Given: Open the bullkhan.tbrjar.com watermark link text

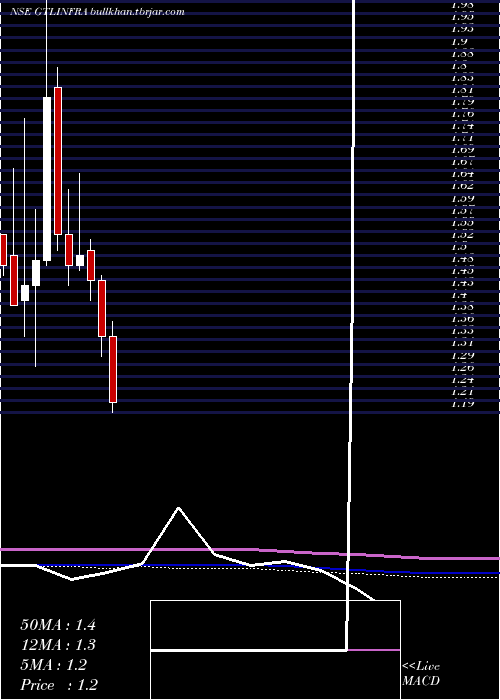Looking at the screenshot, I should pos(138,12).
